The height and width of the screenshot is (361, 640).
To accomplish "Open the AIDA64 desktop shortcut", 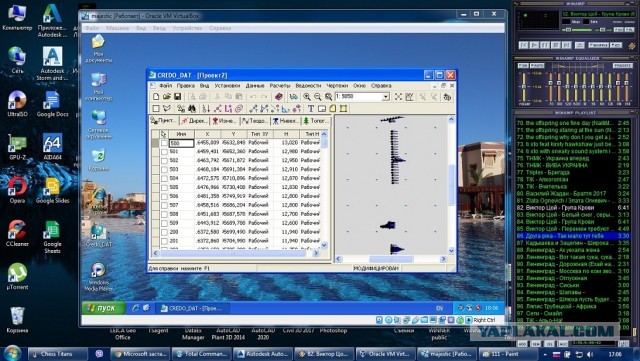I will click(x=52, y=147).
